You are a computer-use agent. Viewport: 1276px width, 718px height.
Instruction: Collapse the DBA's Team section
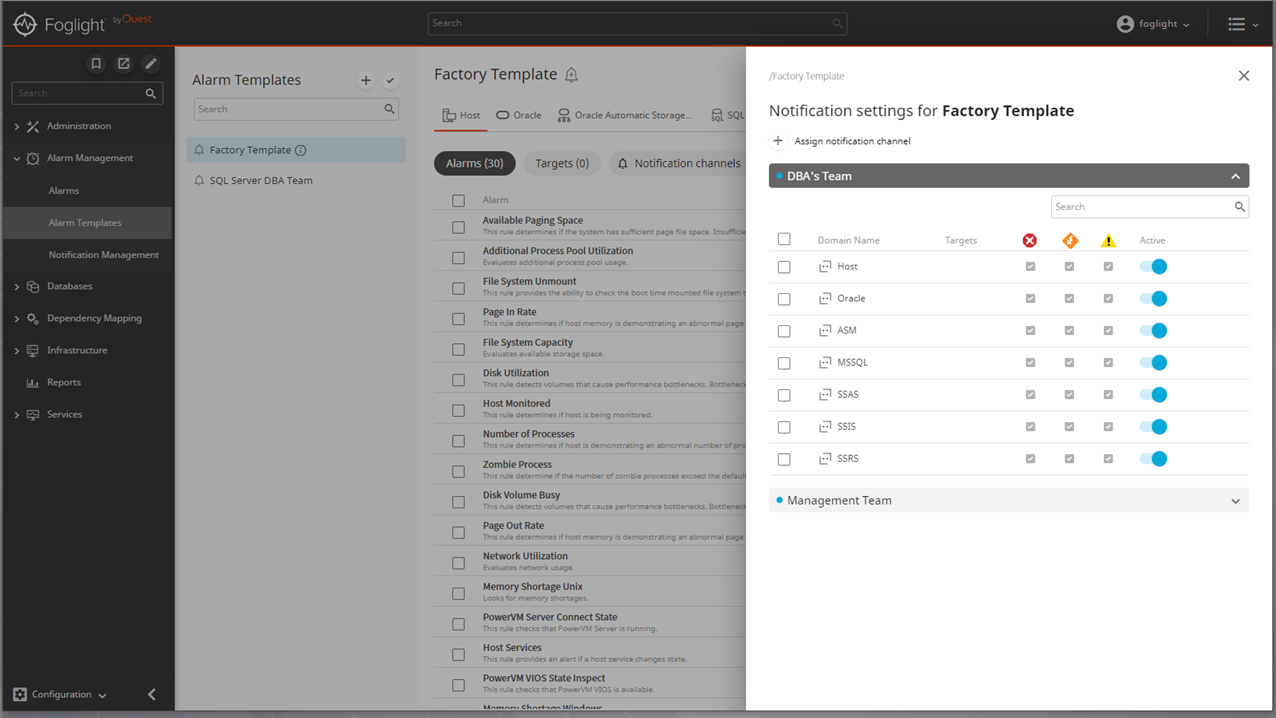pos(1236,176)
